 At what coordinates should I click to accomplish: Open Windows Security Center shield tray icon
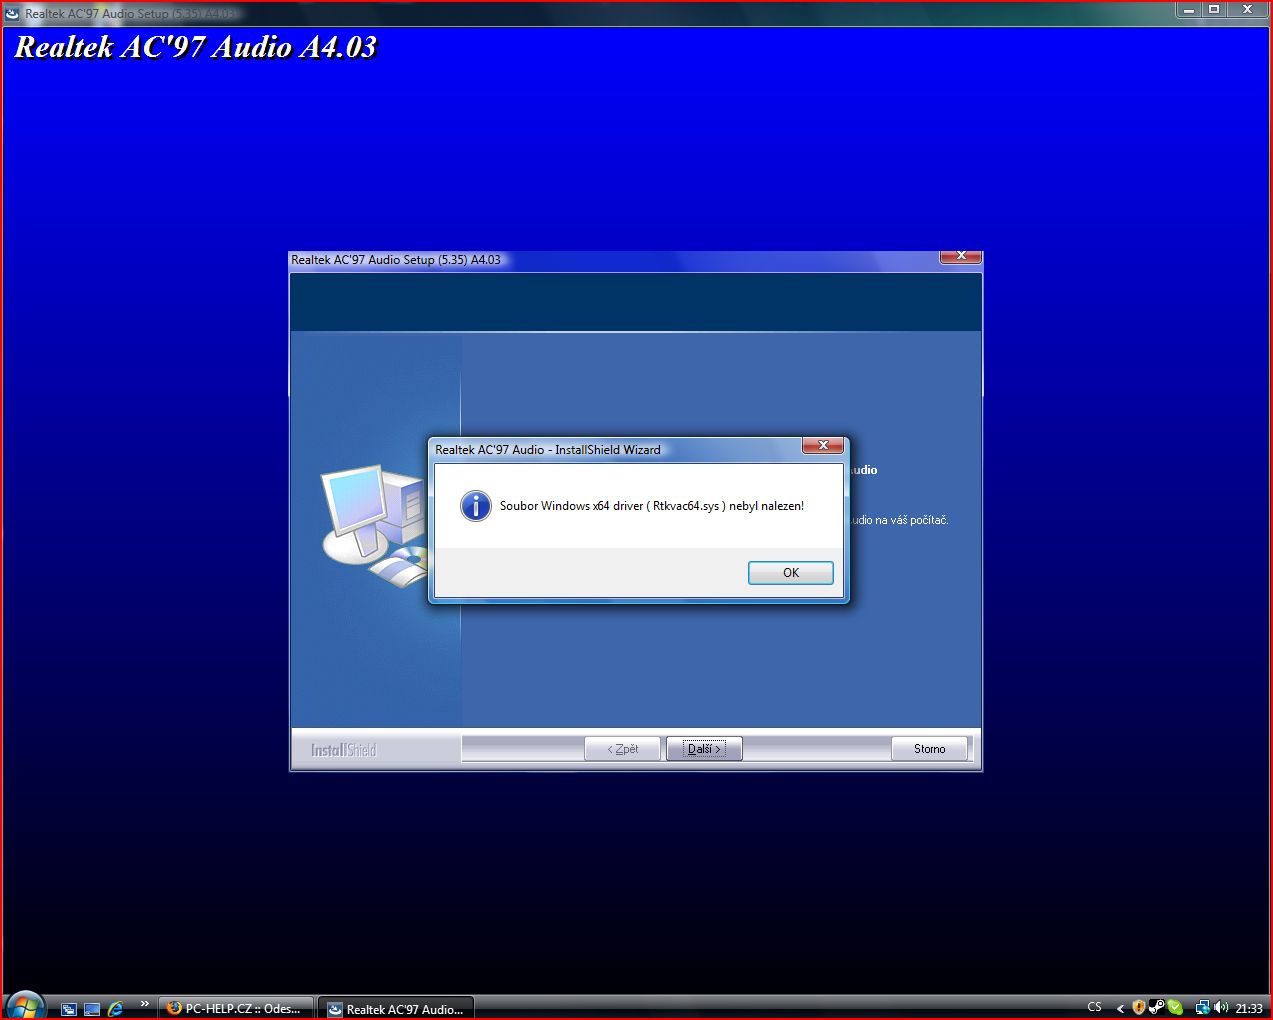click(1138, 1008)
